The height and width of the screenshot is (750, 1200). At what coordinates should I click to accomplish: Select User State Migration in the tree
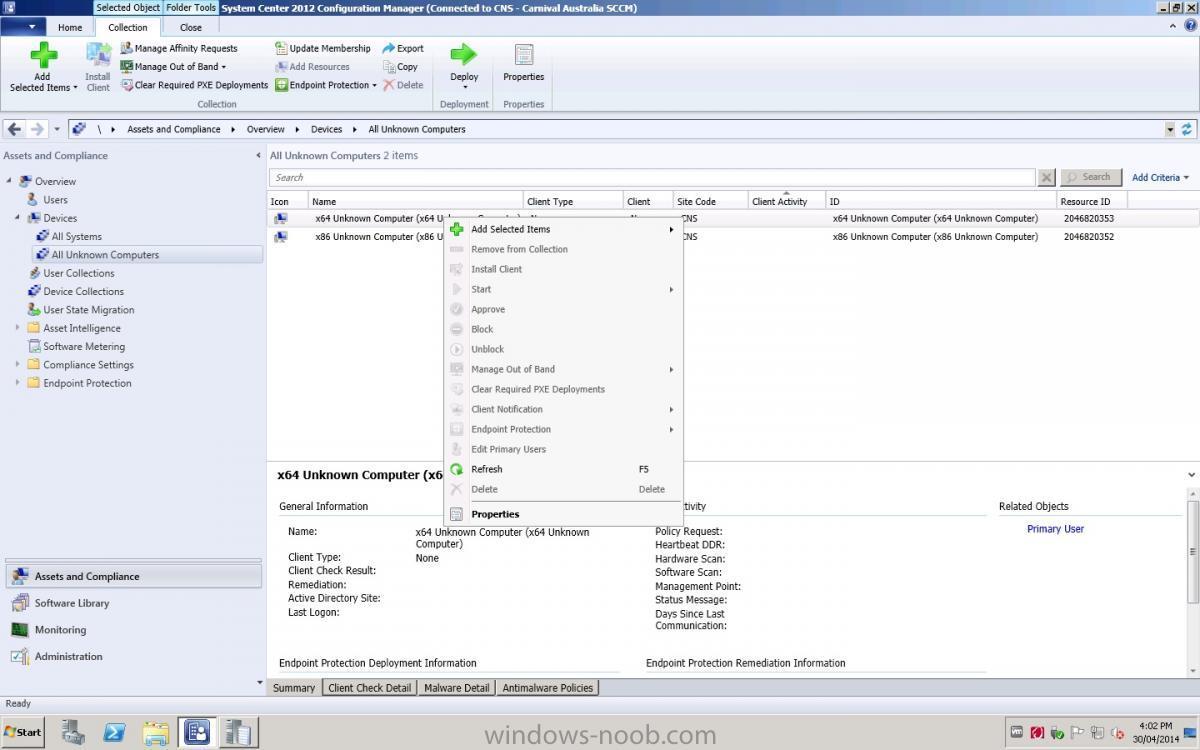[x=88, y=310]
